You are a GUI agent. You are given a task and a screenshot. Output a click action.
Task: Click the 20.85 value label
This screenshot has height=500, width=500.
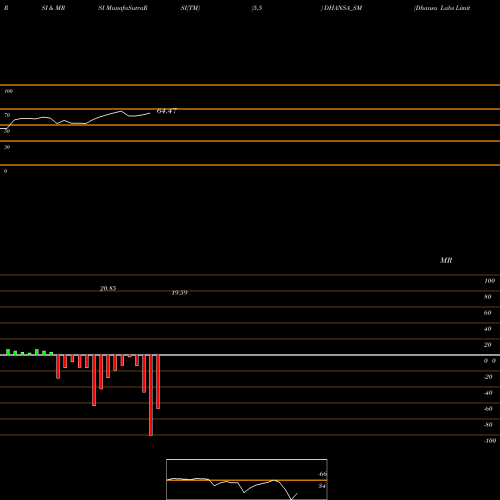pyautogui.click(x=108, y=288)
